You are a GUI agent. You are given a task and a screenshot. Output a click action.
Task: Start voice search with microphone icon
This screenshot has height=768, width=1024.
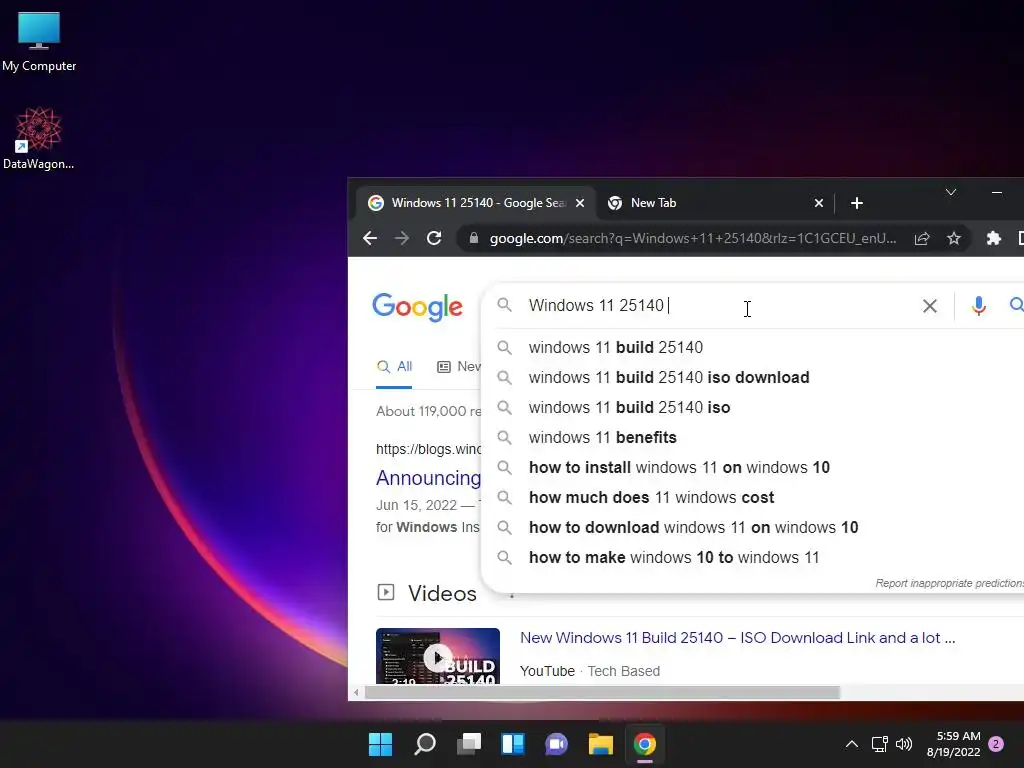(x=978, y=306)
